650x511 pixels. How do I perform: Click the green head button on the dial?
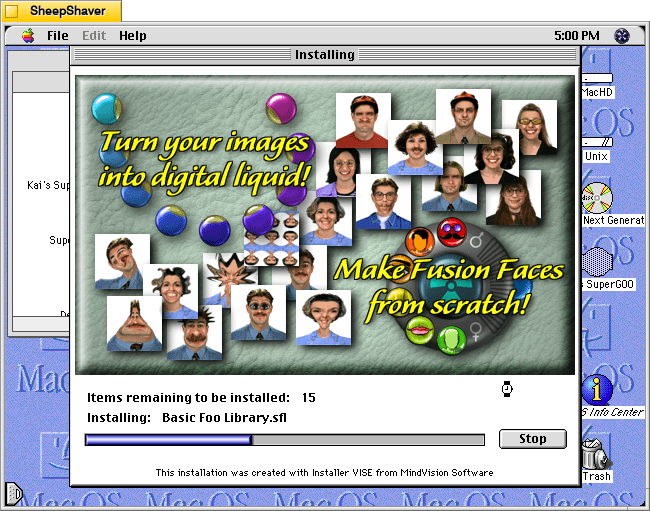[451, 339]
